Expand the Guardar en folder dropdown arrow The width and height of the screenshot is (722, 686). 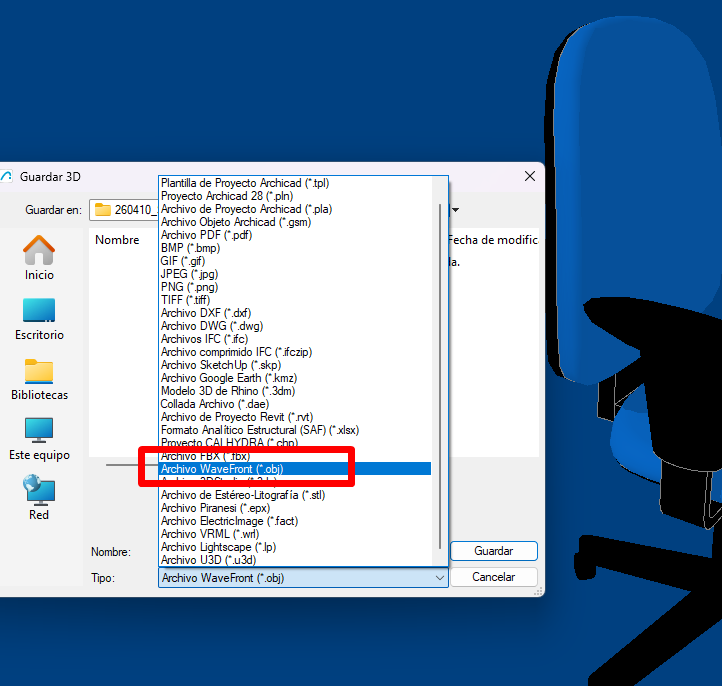click(x=455, y=210)
